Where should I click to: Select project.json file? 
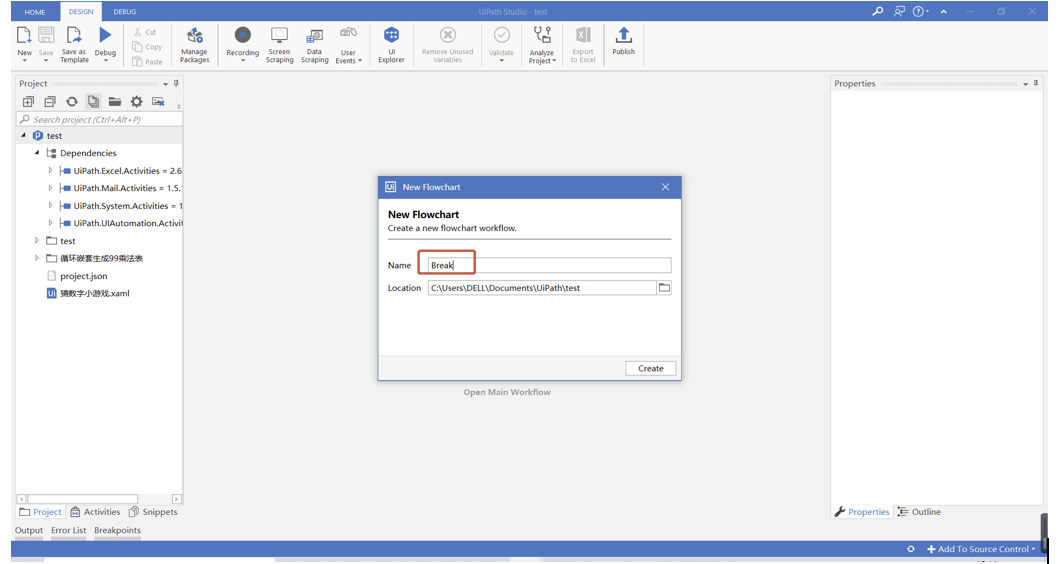coord(77,276)
